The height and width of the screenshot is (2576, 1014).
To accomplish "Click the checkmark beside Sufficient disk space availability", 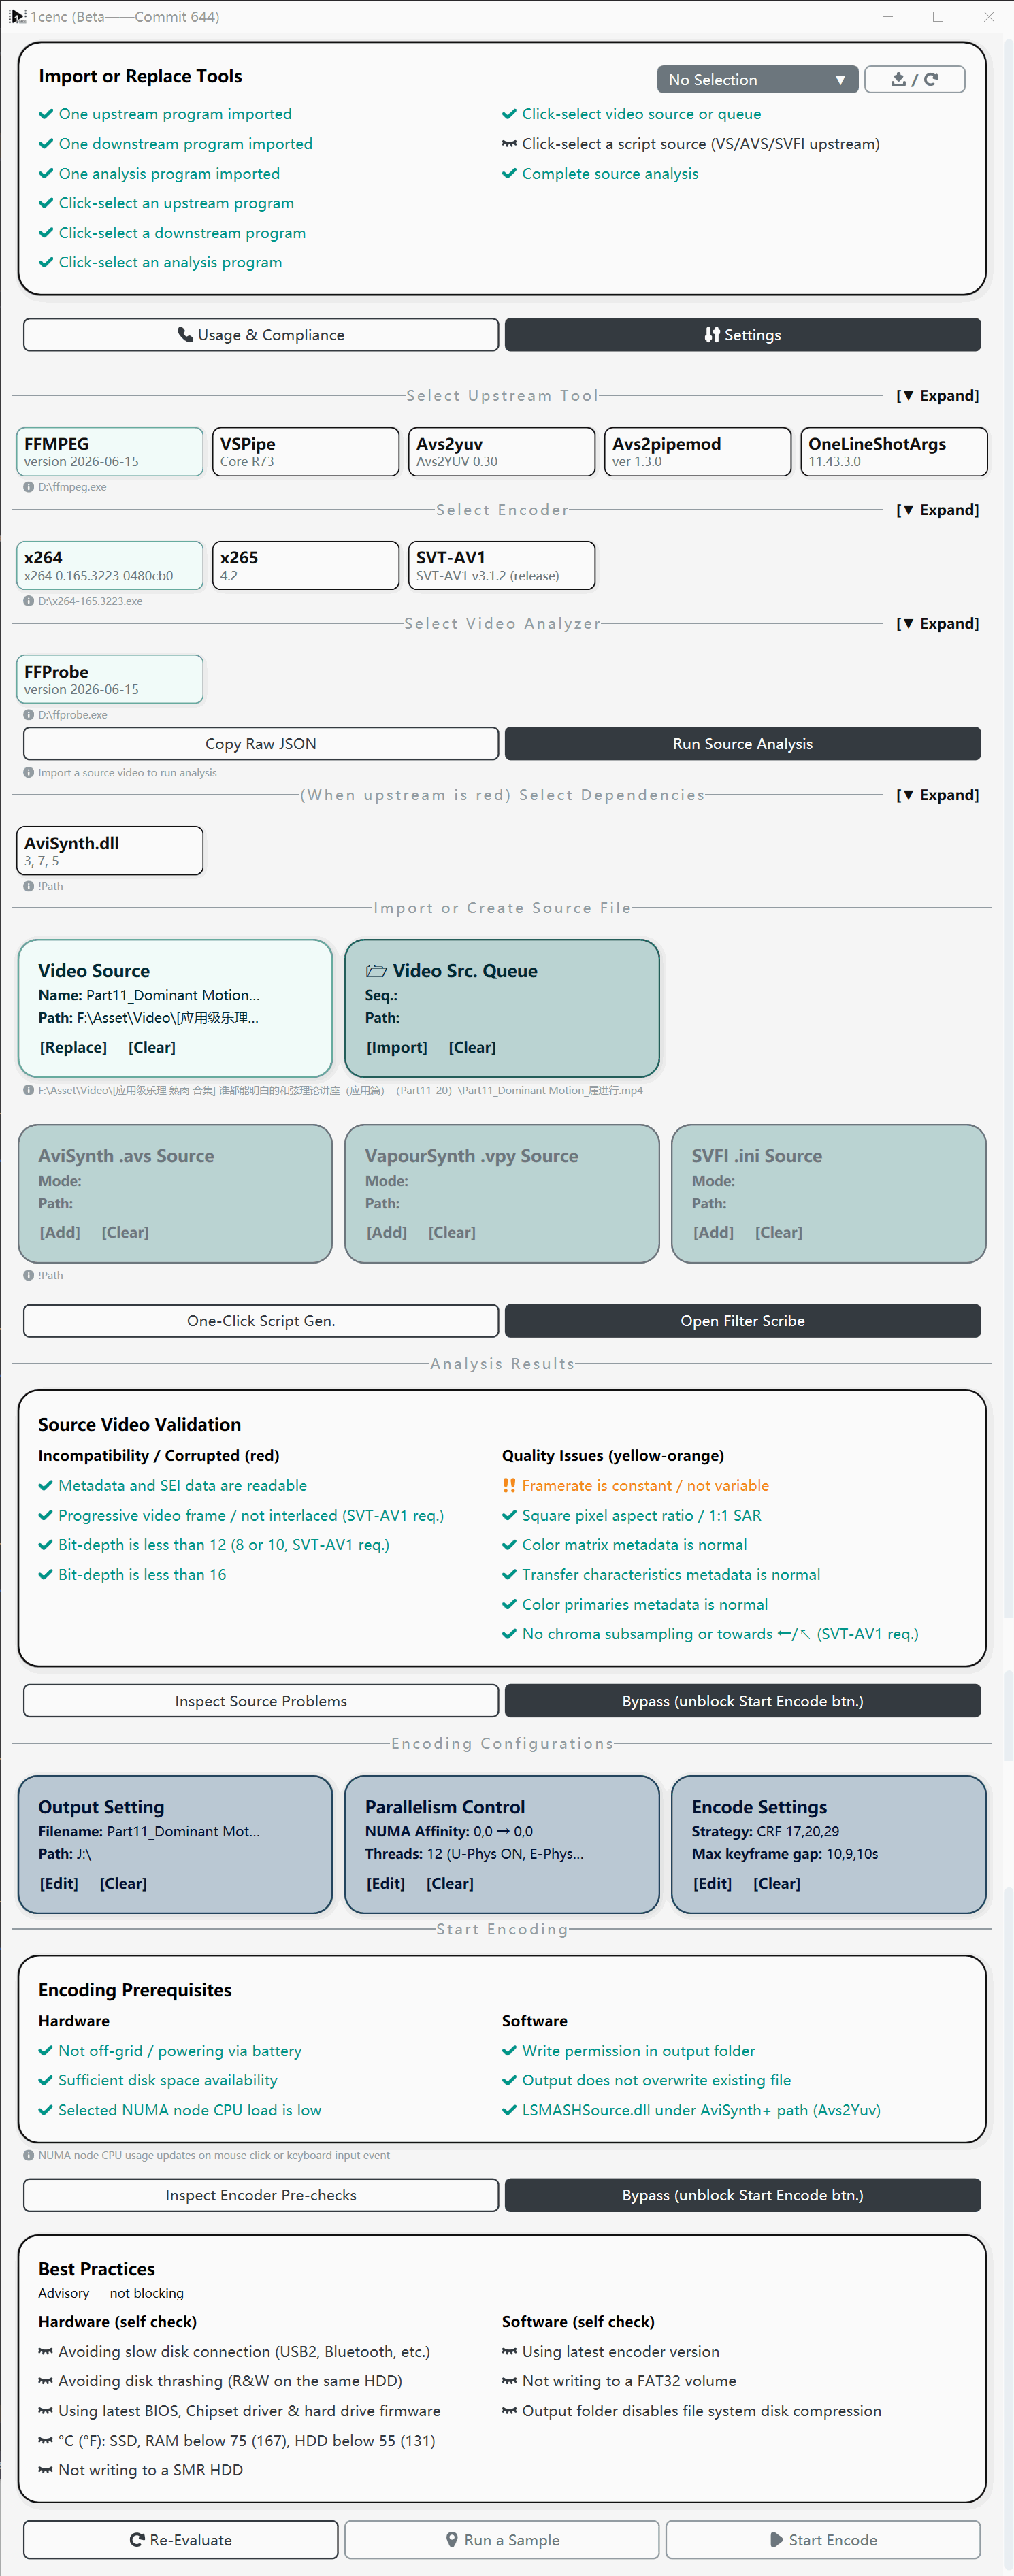I will [x=45, y=2081].
